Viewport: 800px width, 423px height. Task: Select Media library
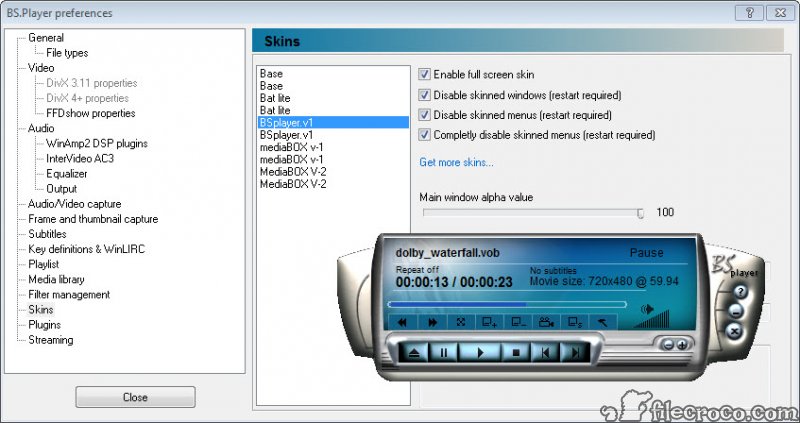click(56, 279)
